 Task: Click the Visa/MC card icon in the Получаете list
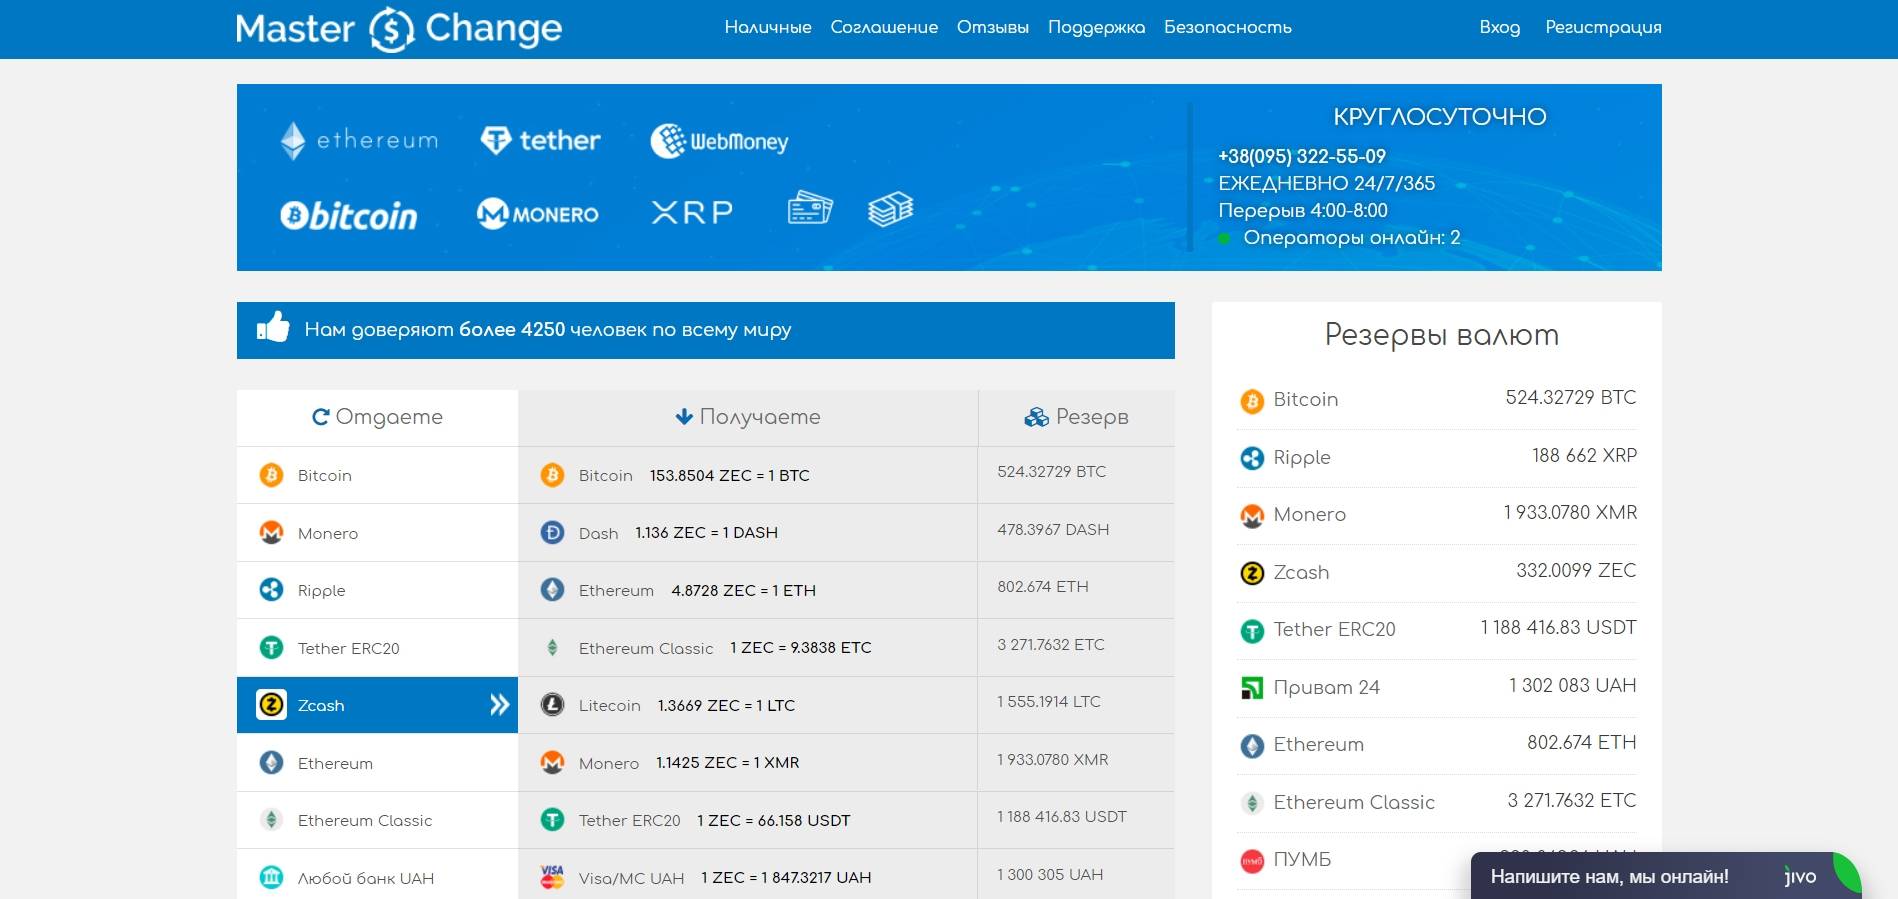pyautogui.click(x=552, y=877)
